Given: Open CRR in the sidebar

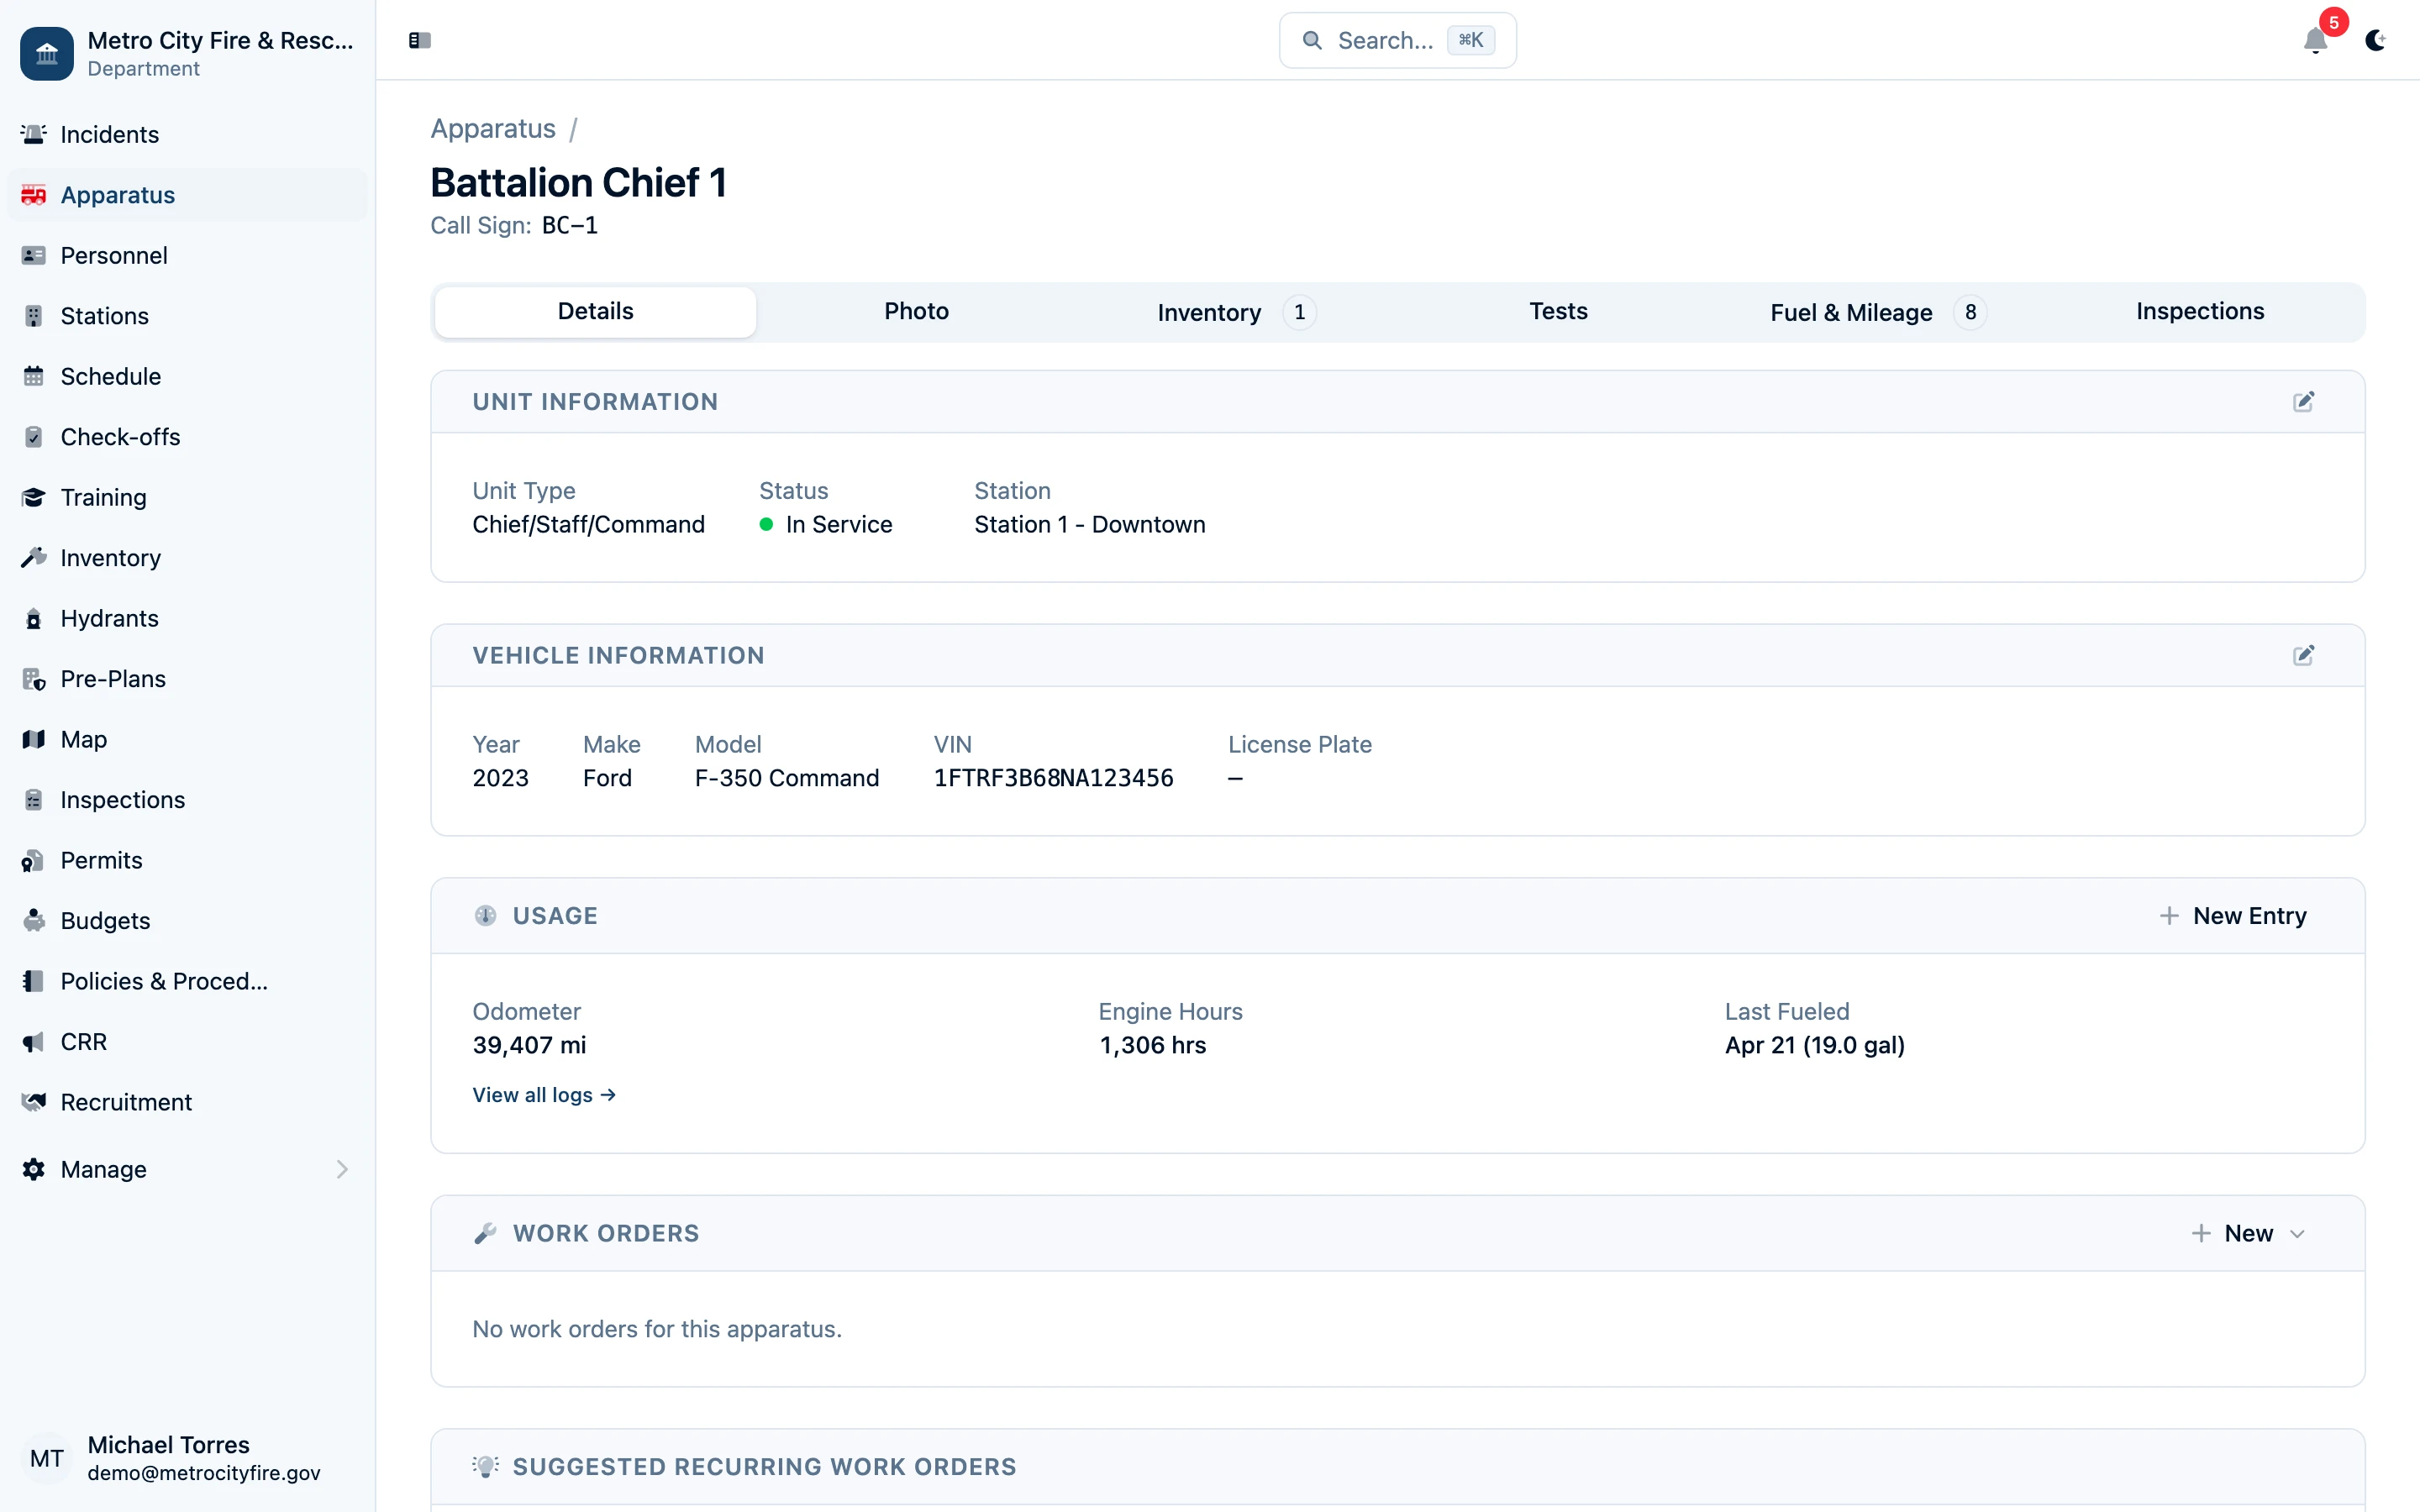Looking at the screenshot, I should [x=83, y=1041].
